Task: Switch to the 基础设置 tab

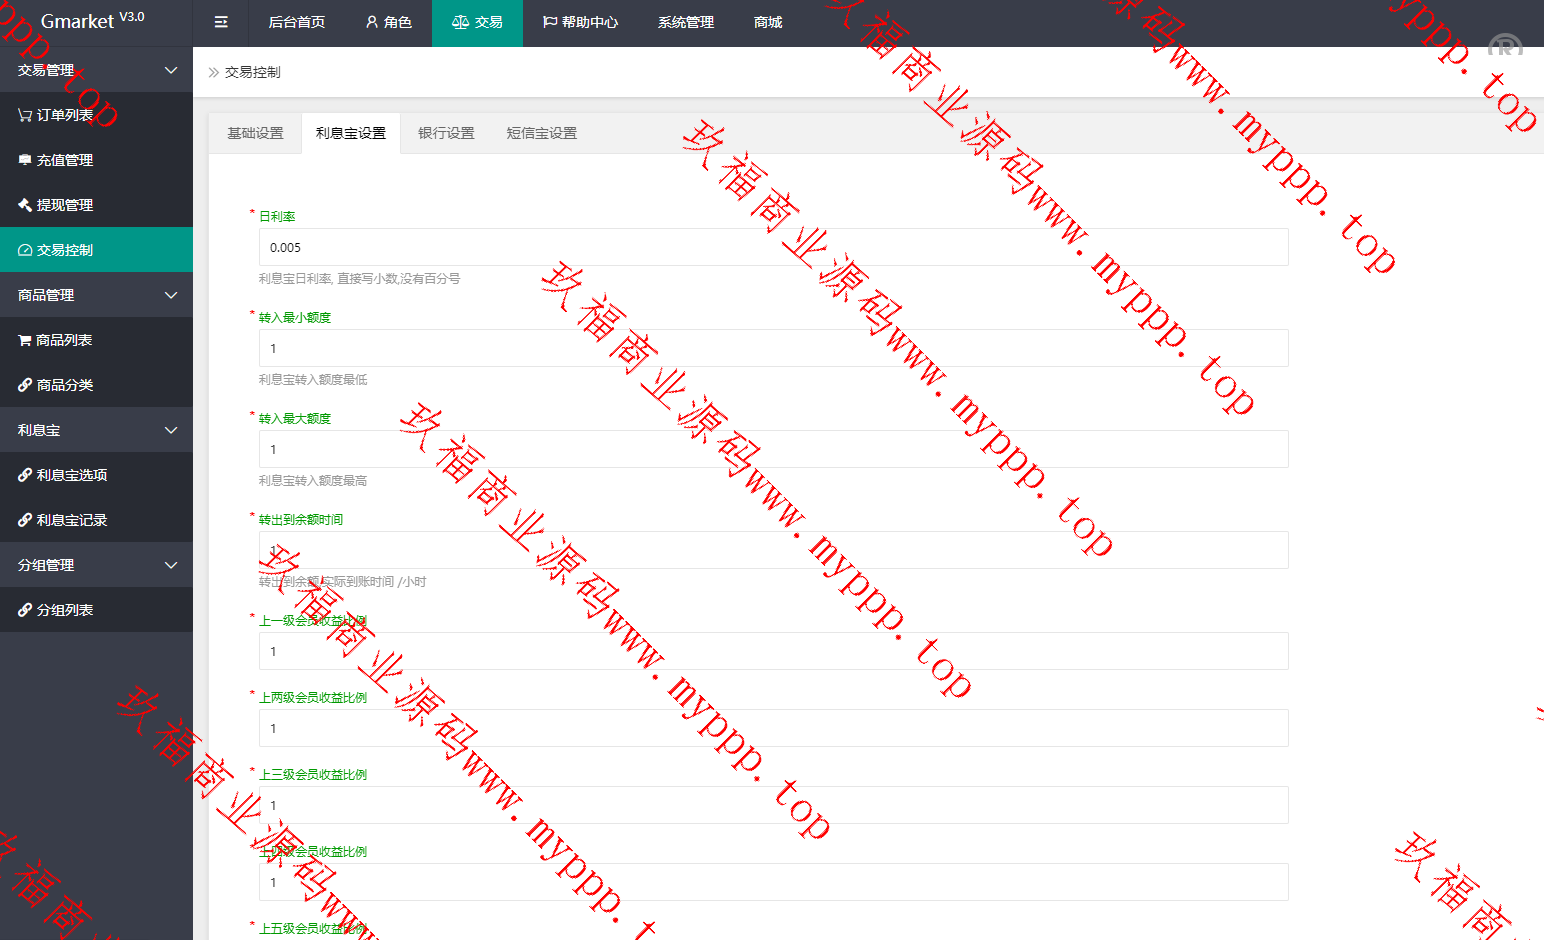Action: tap(255, 133)
